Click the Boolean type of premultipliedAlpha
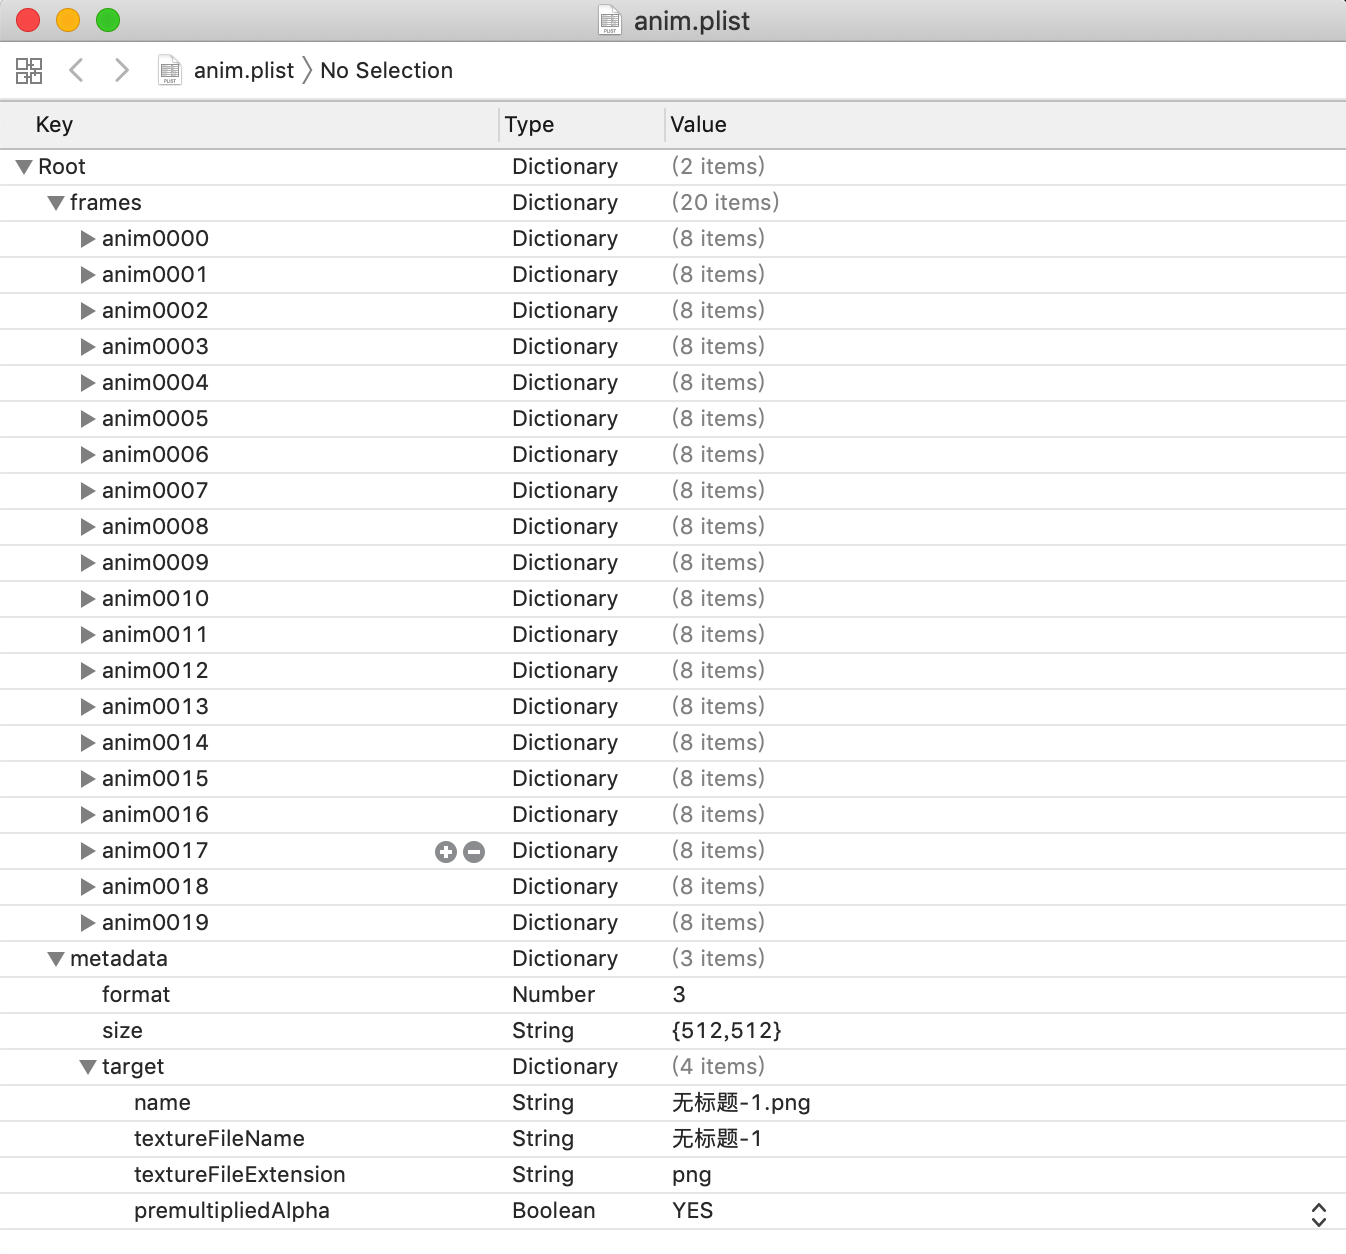Viewport: 1346px width, 1254px height. pos(554,1211)
